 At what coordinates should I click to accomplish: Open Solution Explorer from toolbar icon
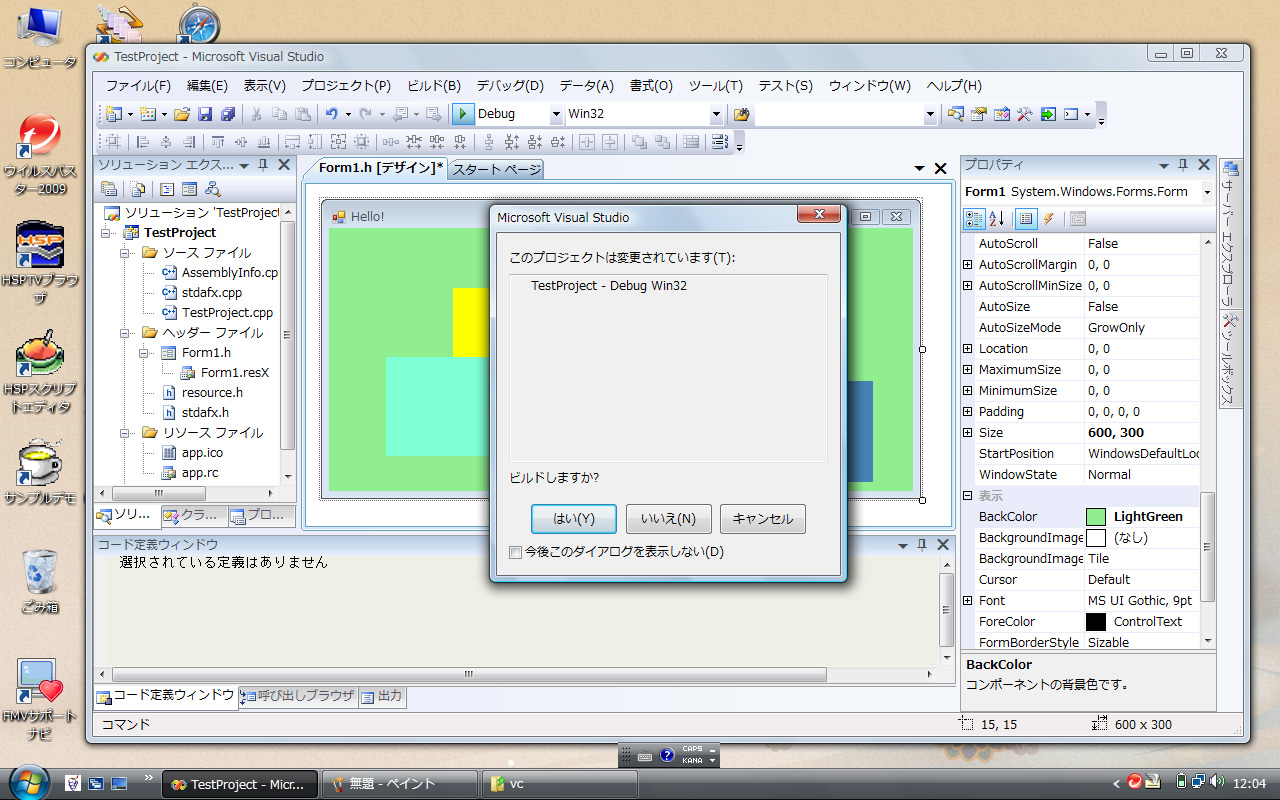pyautogui.click(x=956, y=114)
